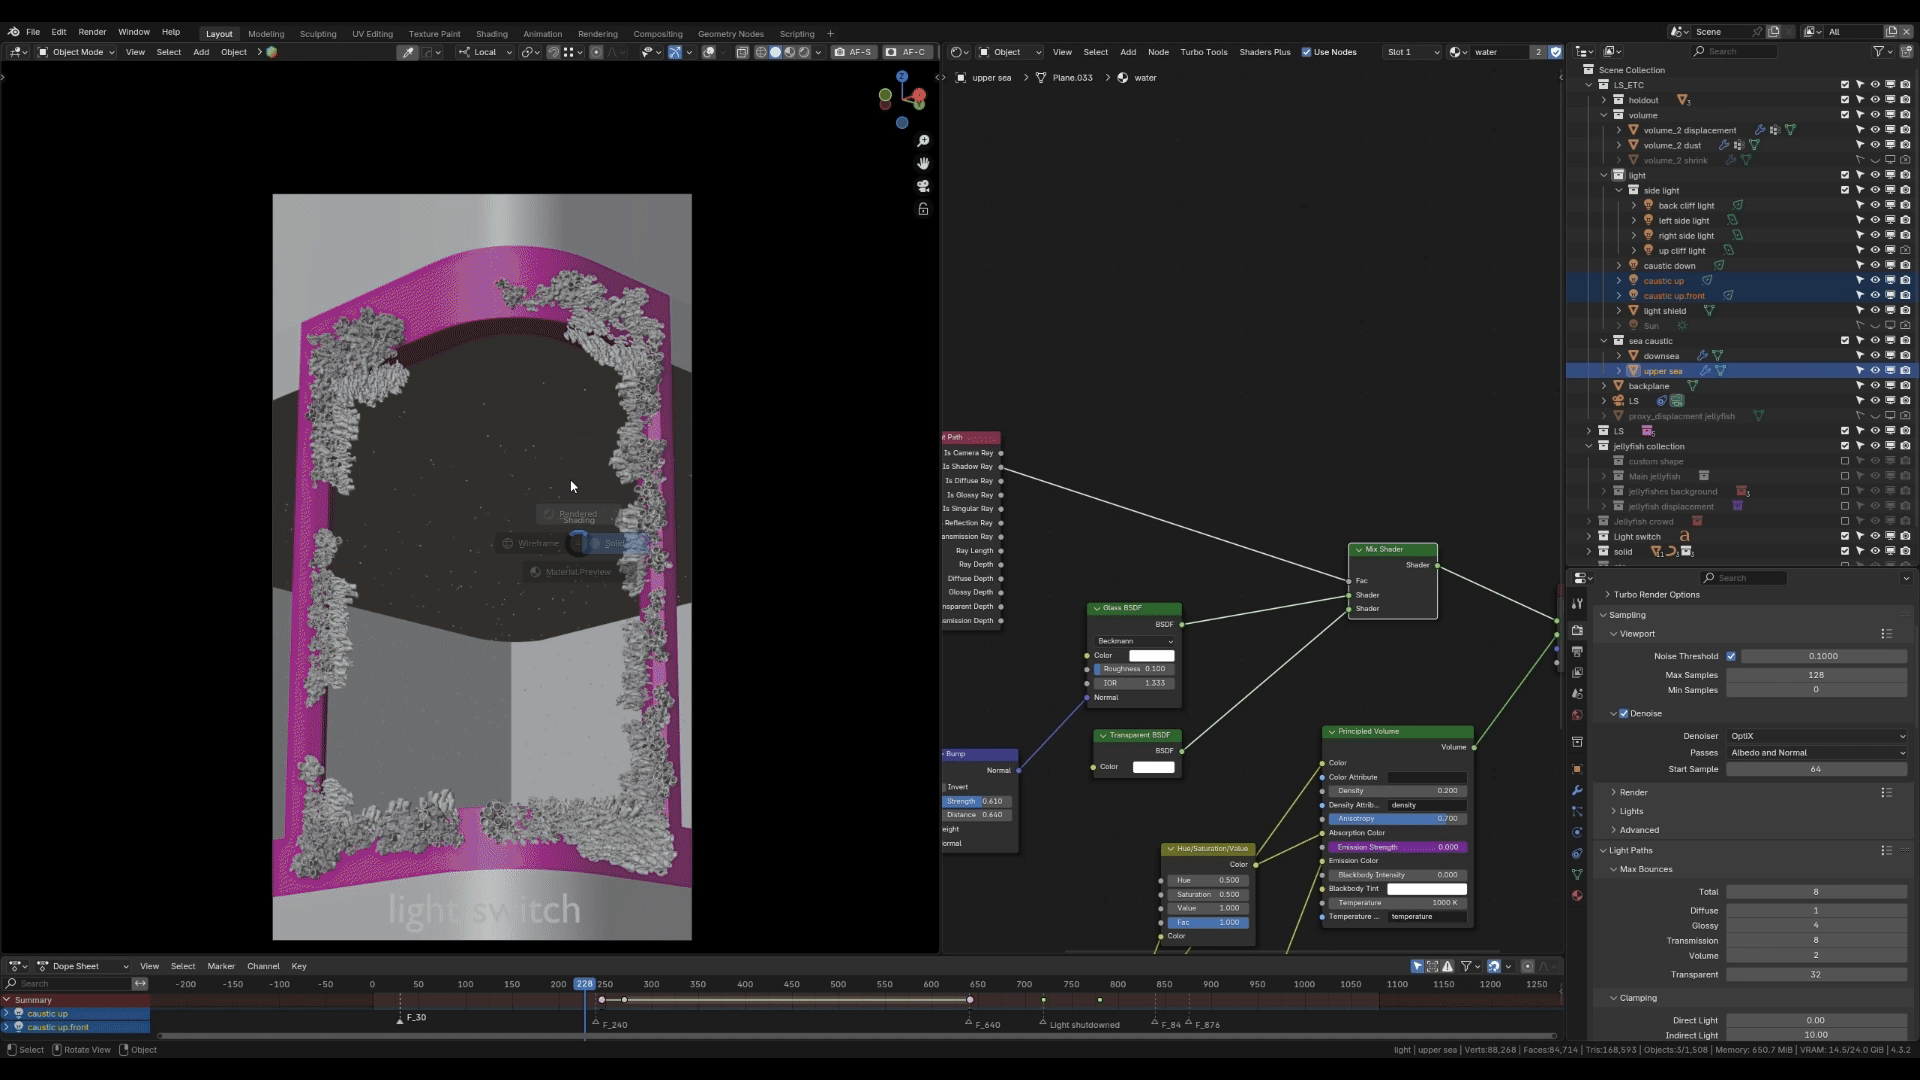Hide caustic down light with eye icon

click(x=1875, y=266)
